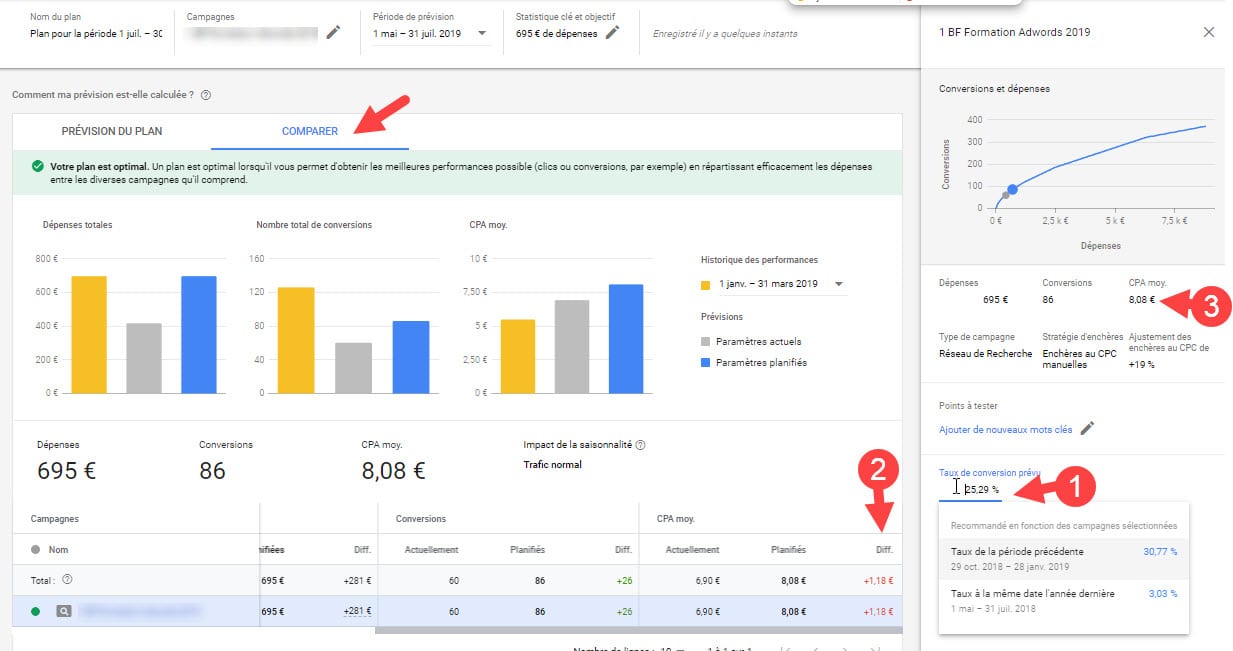Click the Taux de conversion prévu input field
The height and width of the screenshot is (651, 1233).
tap(980, 487)
